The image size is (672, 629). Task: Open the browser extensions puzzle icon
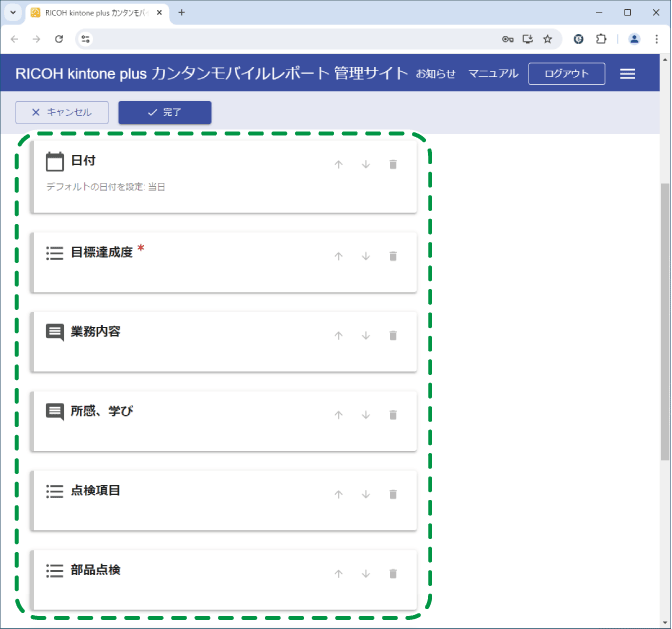tap(601, 39)
